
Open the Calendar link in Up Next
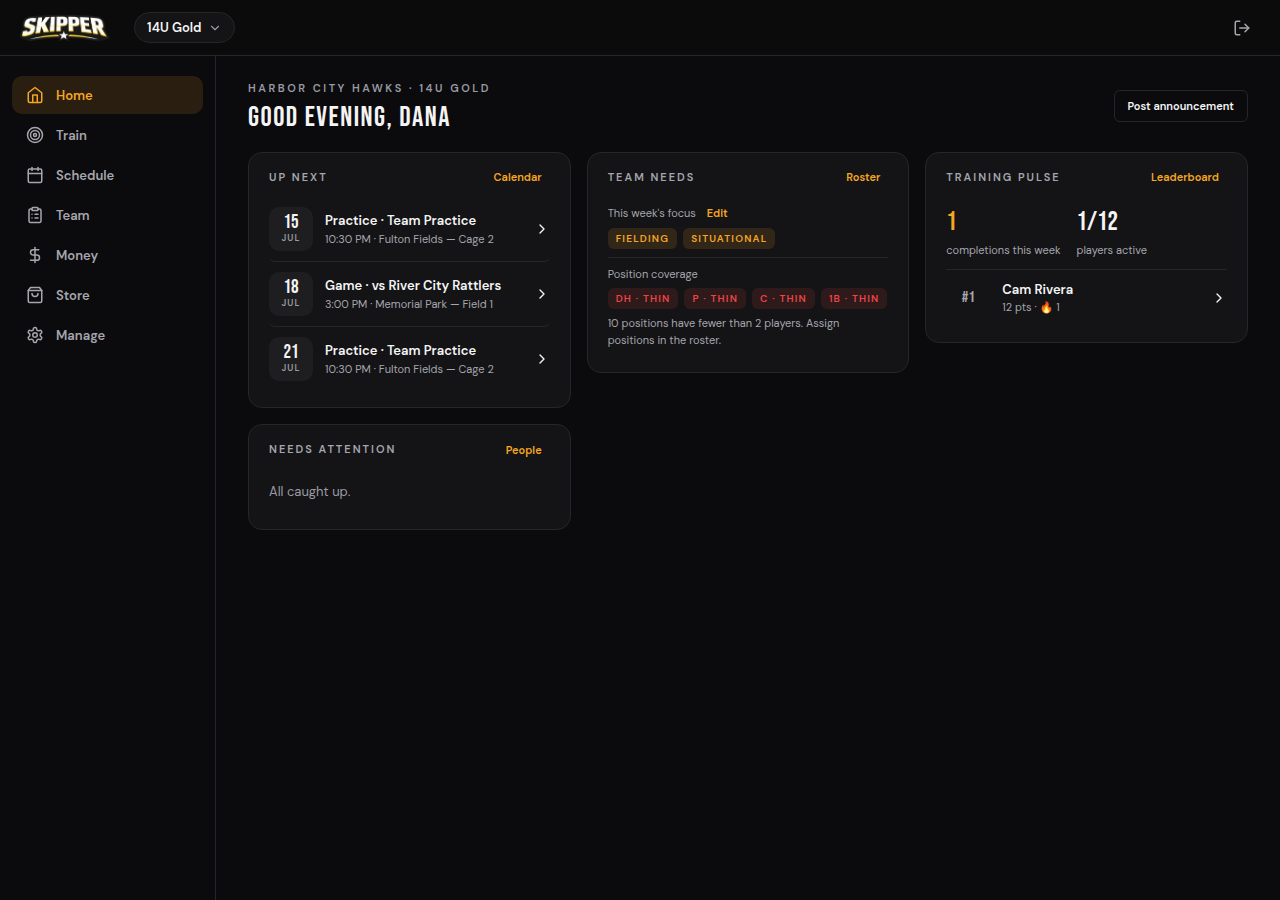[517, 177]
